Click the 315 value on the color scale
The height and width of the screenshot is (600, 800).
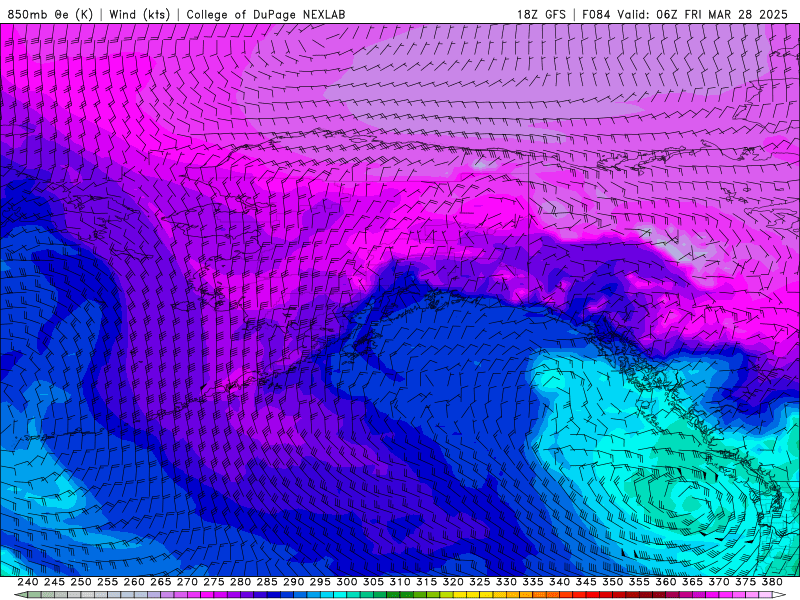coord(426,582)
